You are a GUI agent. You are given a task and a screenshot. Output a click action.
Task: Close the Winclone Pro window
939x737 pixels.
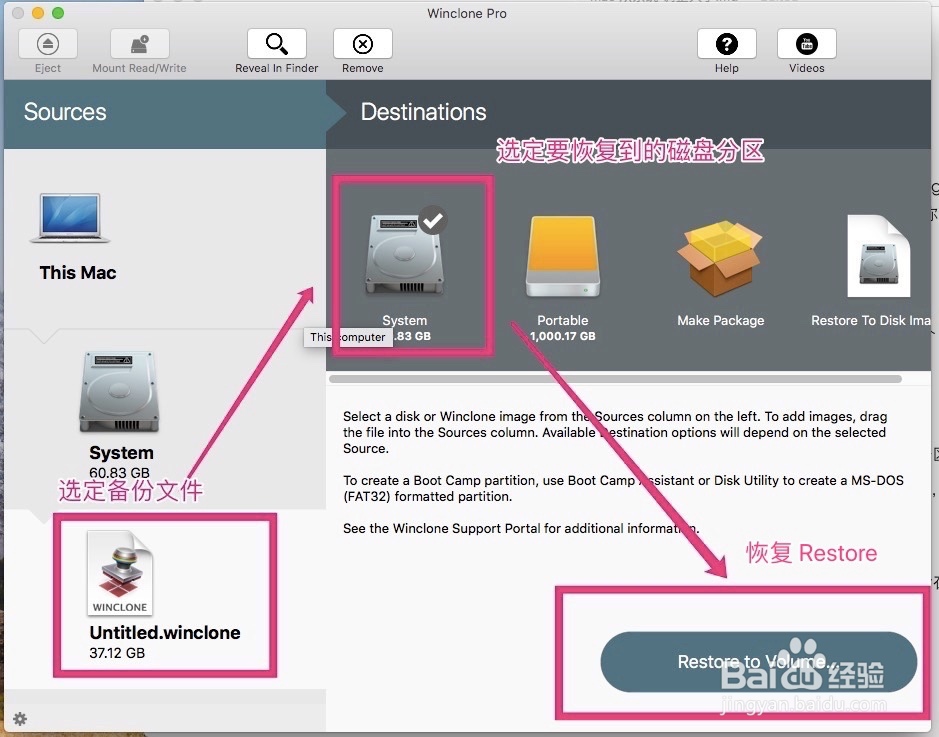[18, 13]
